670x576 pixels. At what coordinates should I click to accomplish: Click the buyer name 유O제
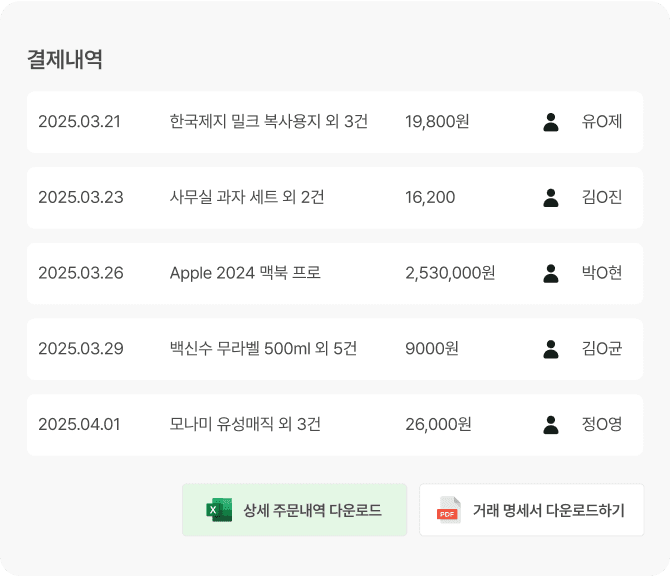[602, 122]
